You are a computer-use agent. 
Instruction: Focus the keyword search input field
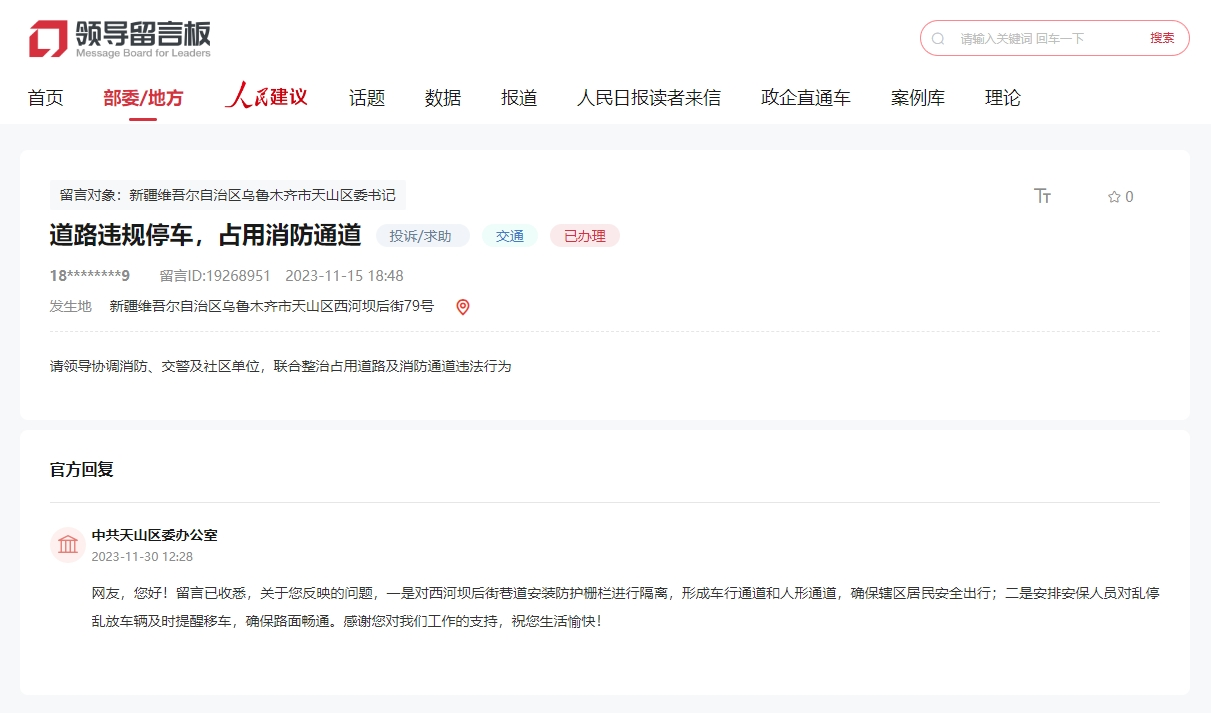click(1040, 39)
